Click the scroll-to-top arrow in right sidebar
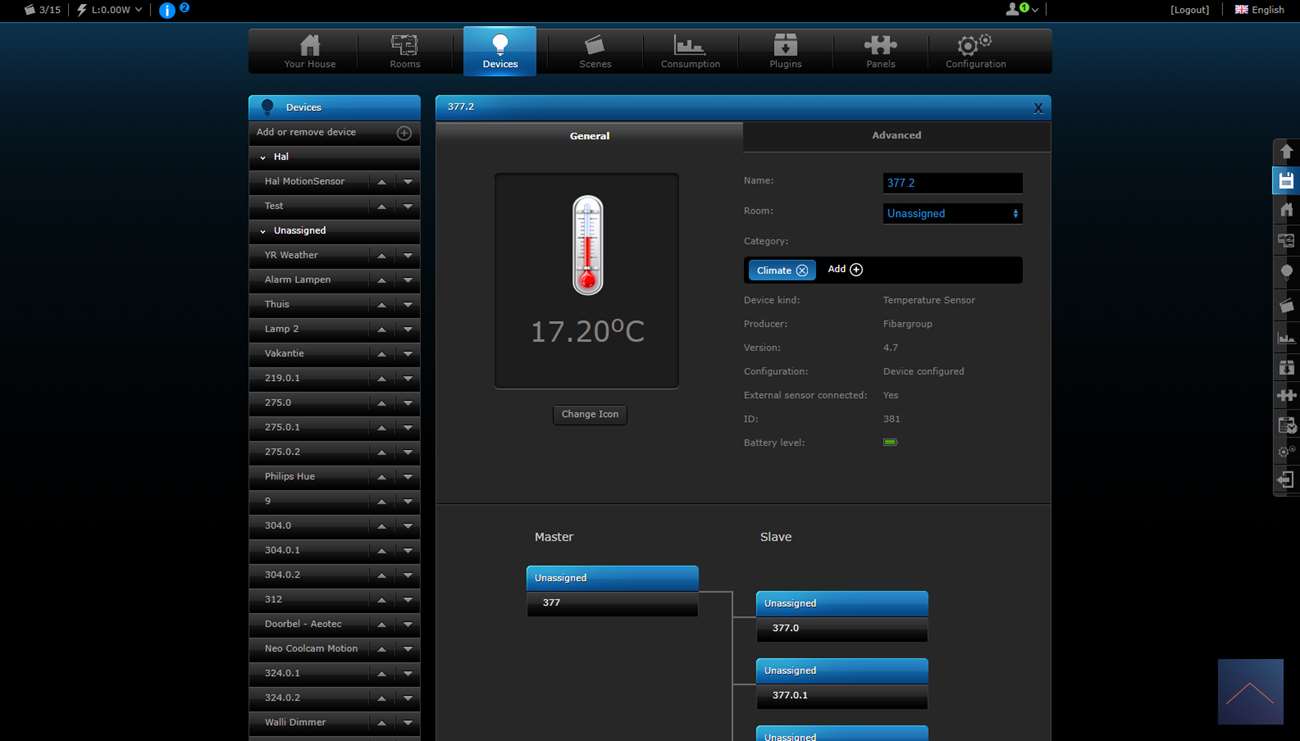The width and height of the screenshot is (1300, 741). click(x=1286, y=152)
